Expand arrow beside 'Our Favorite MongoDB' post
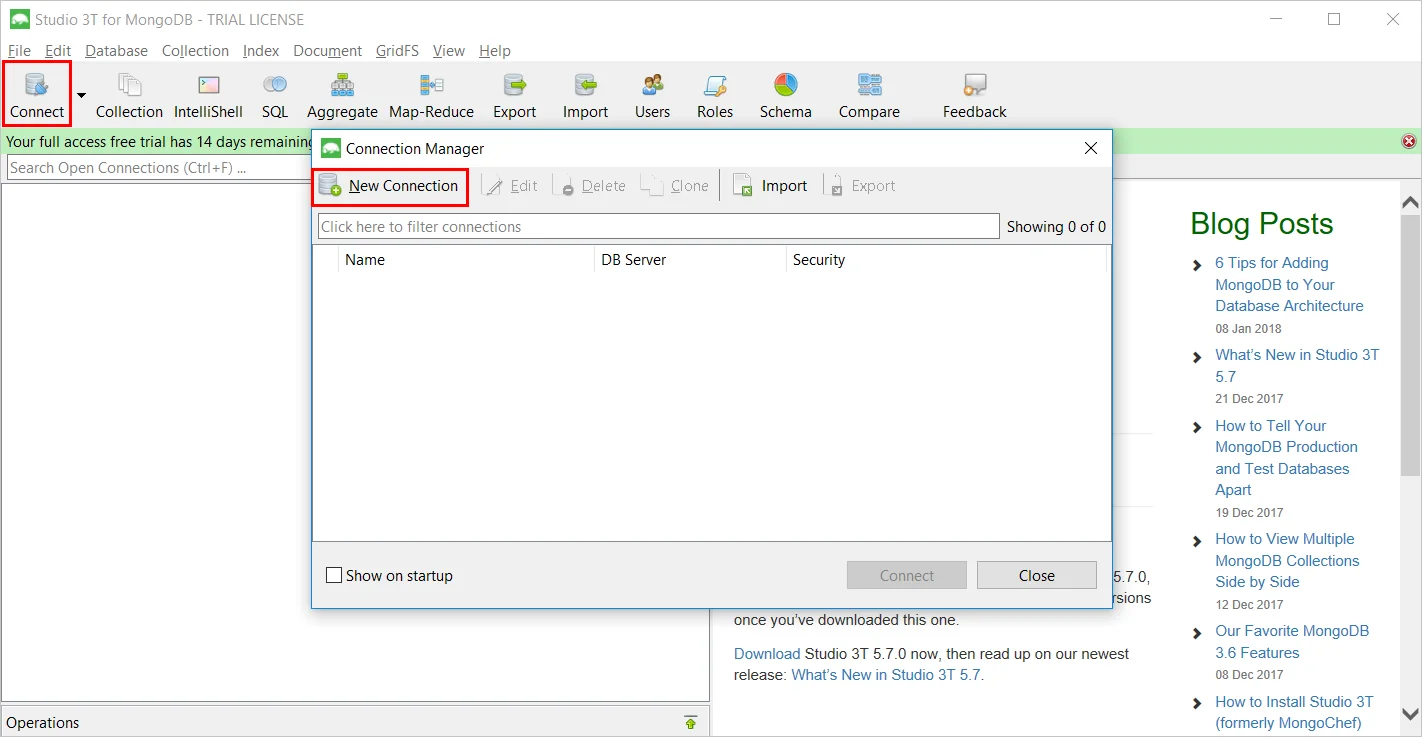This screenshot has height=737, width=1422. click(x=1198, y=633)
